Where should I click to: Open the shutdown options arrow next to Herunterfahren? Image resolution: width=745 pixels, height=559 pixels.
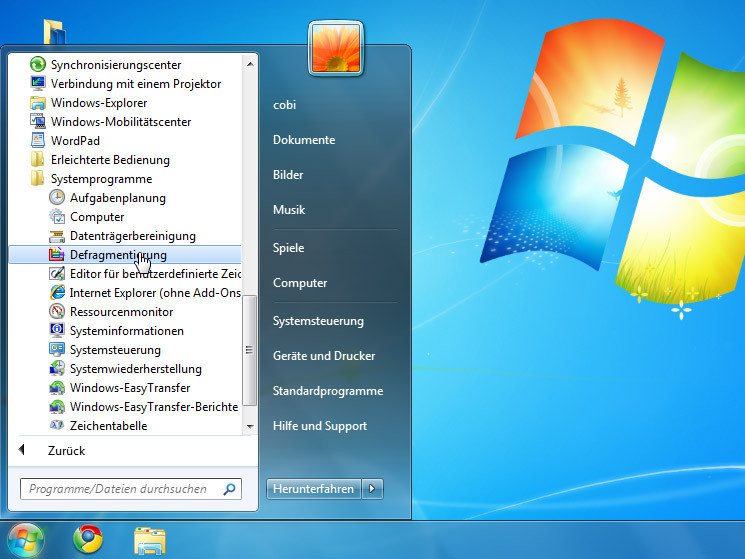click(x=372, y=488)
